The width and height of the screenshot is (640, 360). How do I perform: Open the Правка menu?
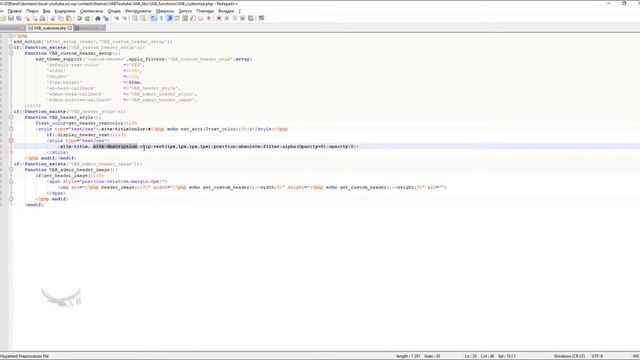click(x=14, y=11)
